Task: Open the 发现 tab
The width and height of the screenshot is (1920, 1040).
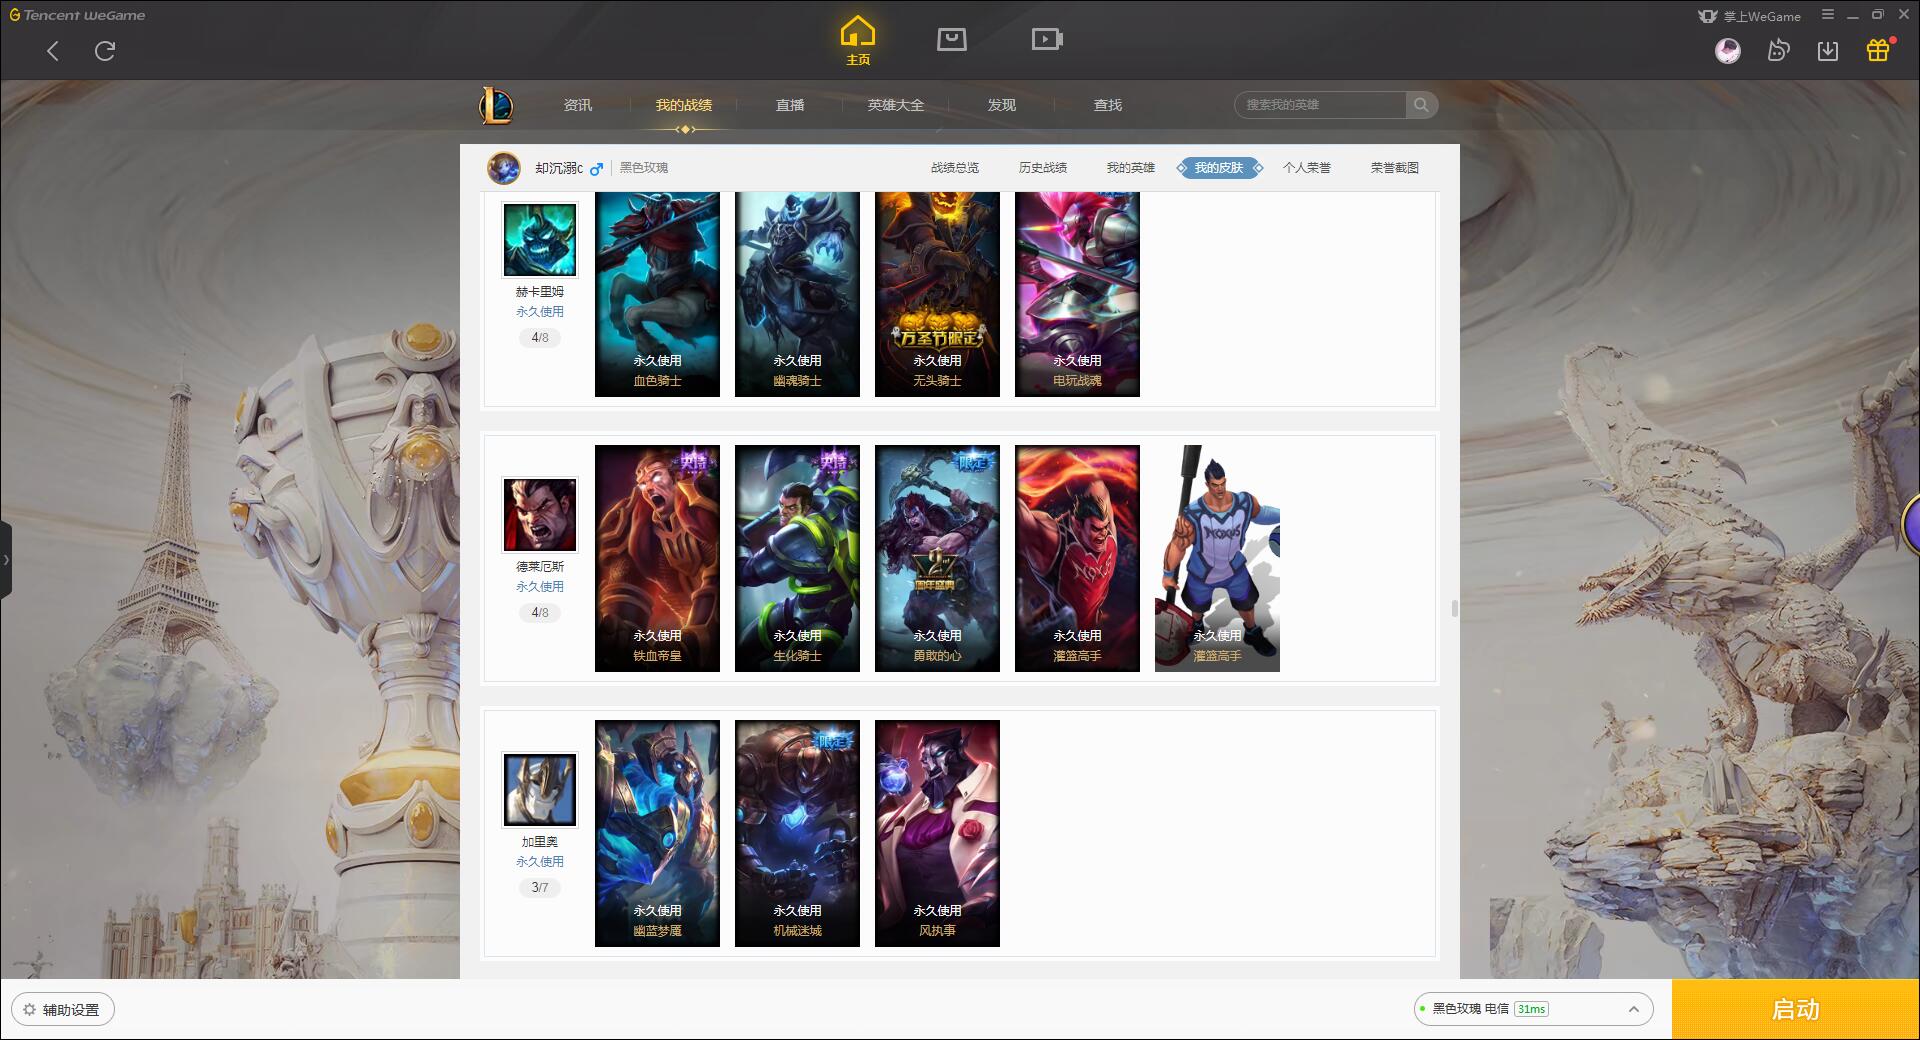Action: [x=1002, y=105]
